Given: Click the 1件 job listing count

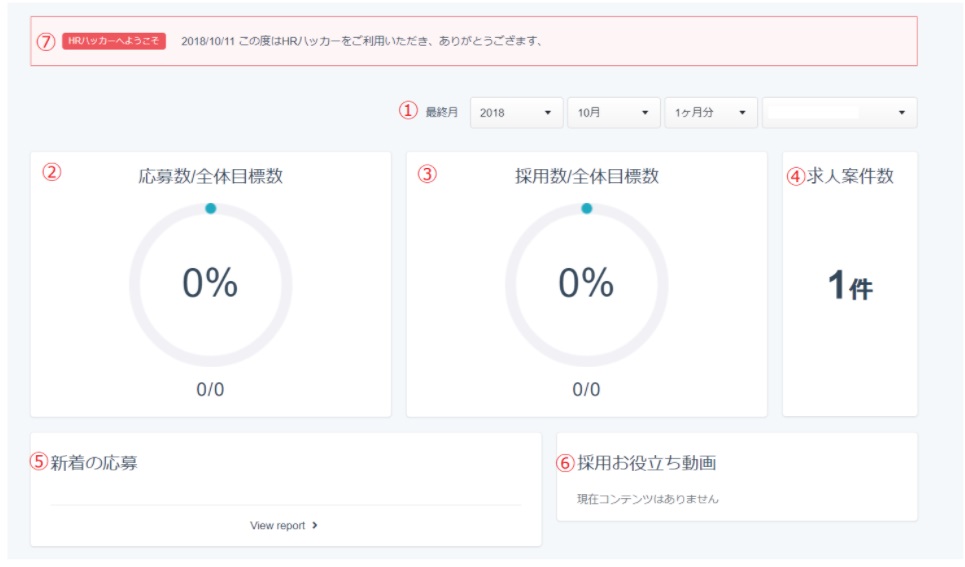Looking at the screenshot, I should [849, 287].
